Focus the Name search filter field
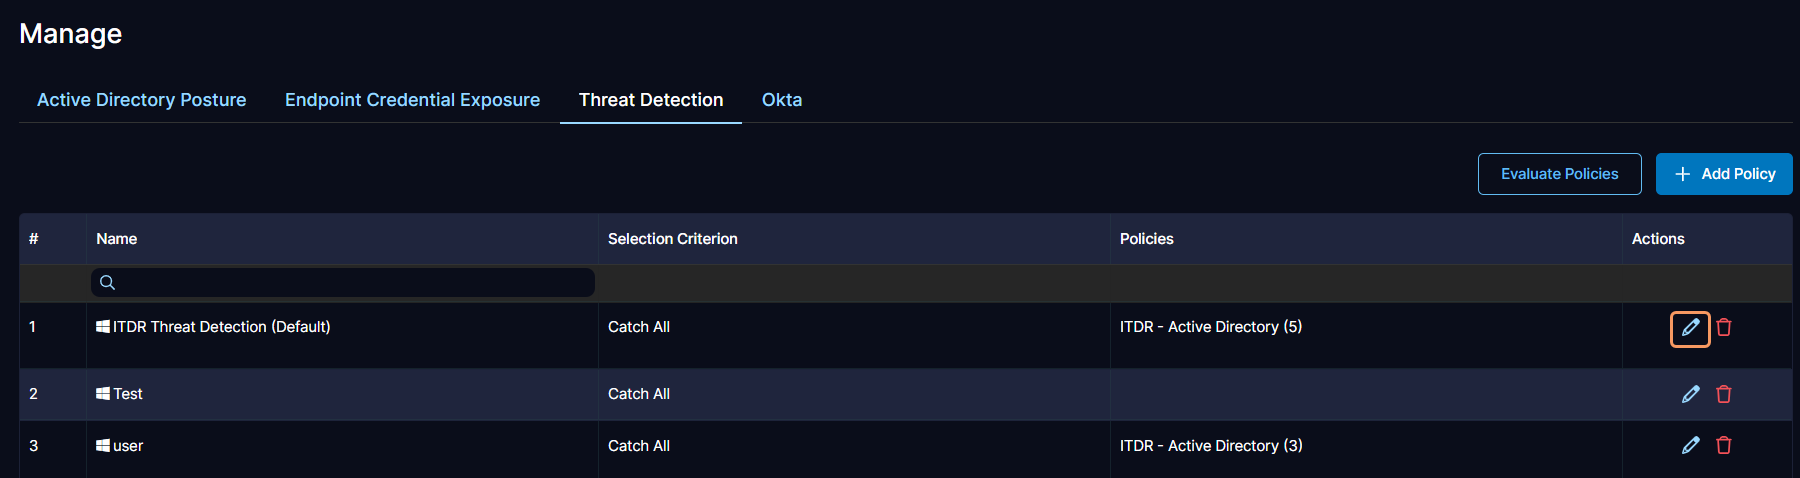1800x478 pixels. pyautogui.click(x=350, y=283)
